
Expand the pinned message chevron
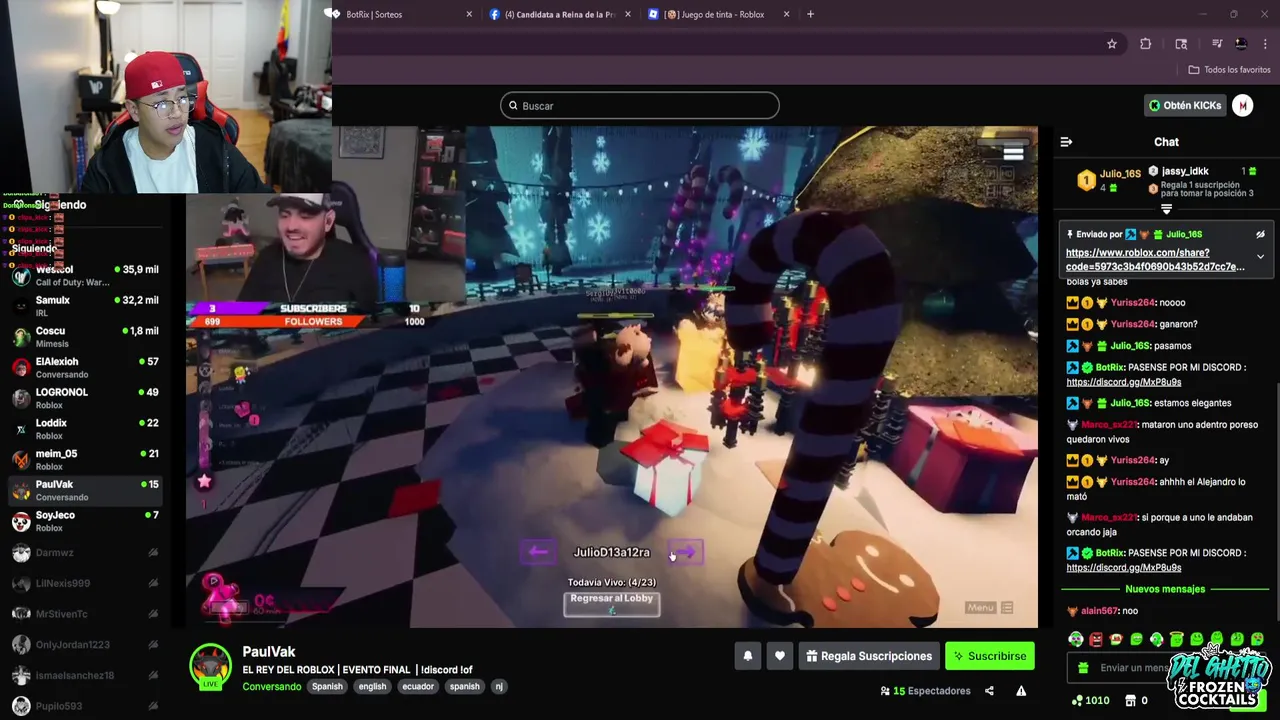tap(1260, 257)
